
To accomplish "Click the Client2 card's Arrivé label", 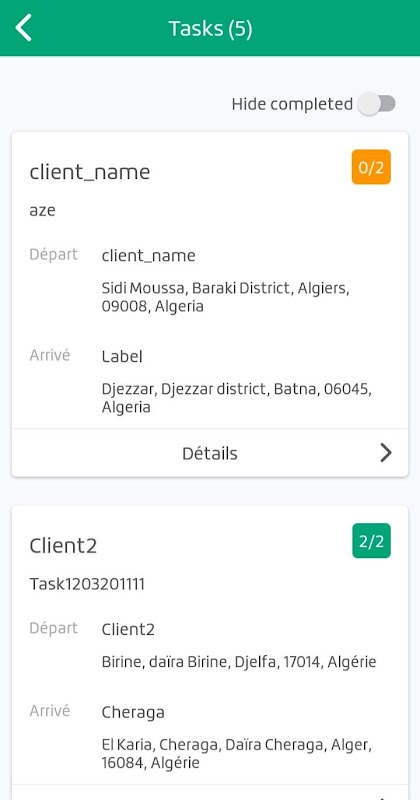I will click(x=50, y=711).
